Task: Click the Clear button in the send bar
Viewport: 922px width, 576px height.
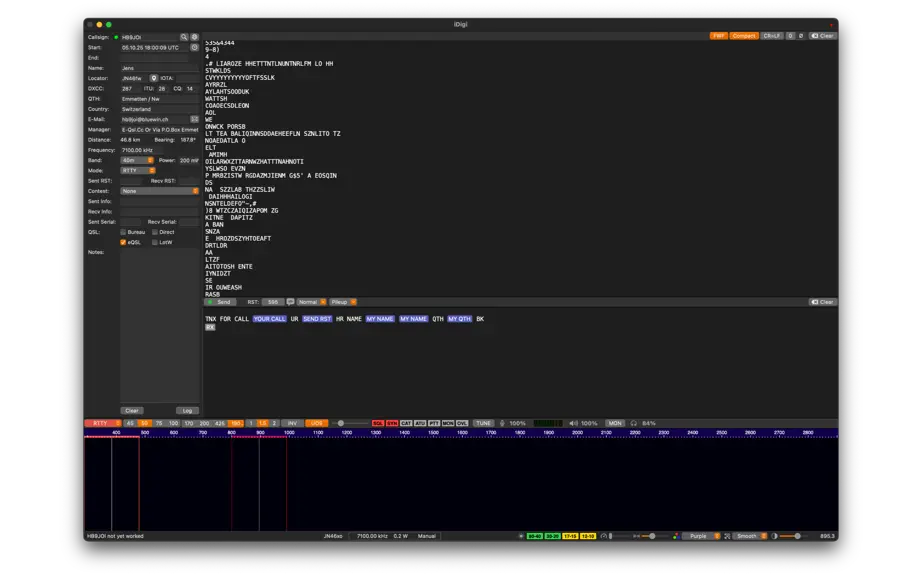Action: click(823, 302)
